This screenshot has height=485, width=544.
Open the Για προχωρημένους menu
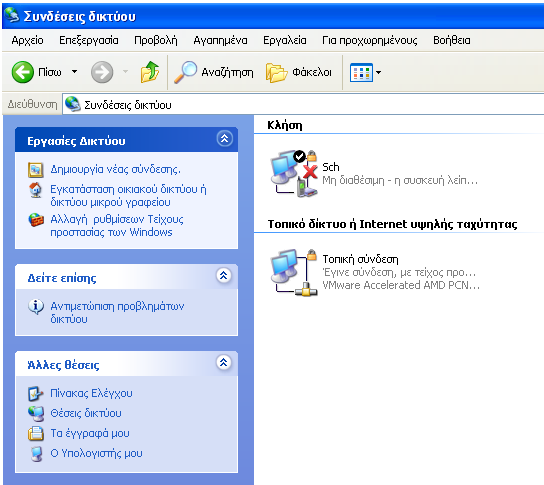coord(370,40)
